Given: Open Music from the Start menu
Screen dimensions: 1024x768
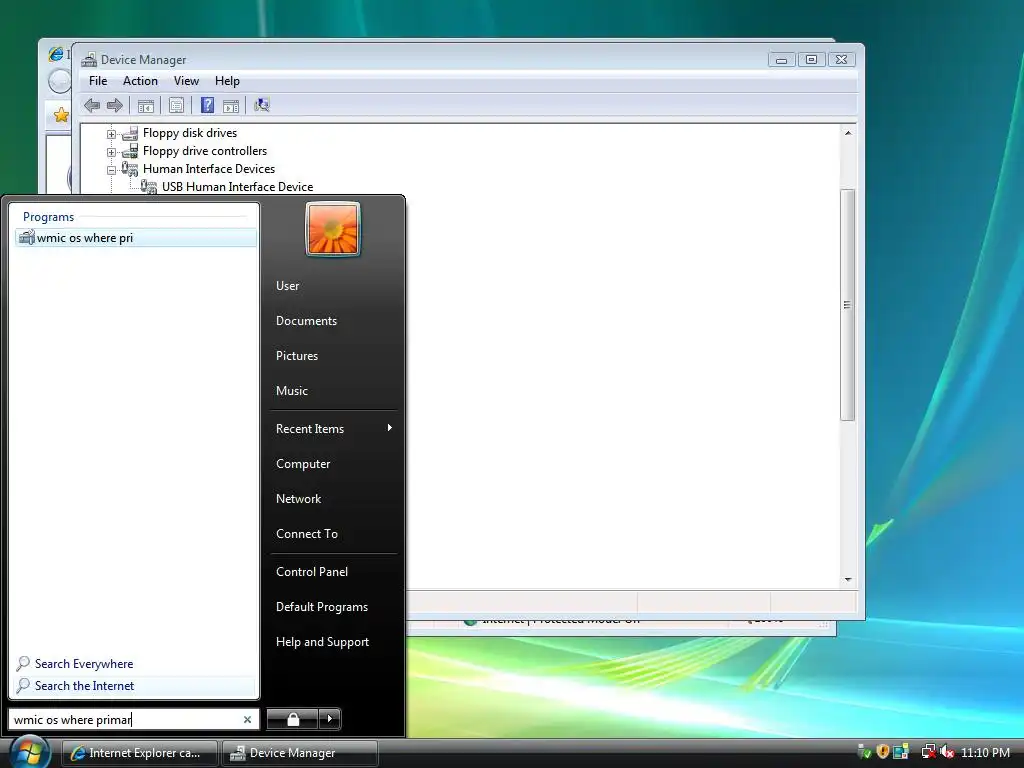Looking at the screenshot, I should (x=292, y=391).
